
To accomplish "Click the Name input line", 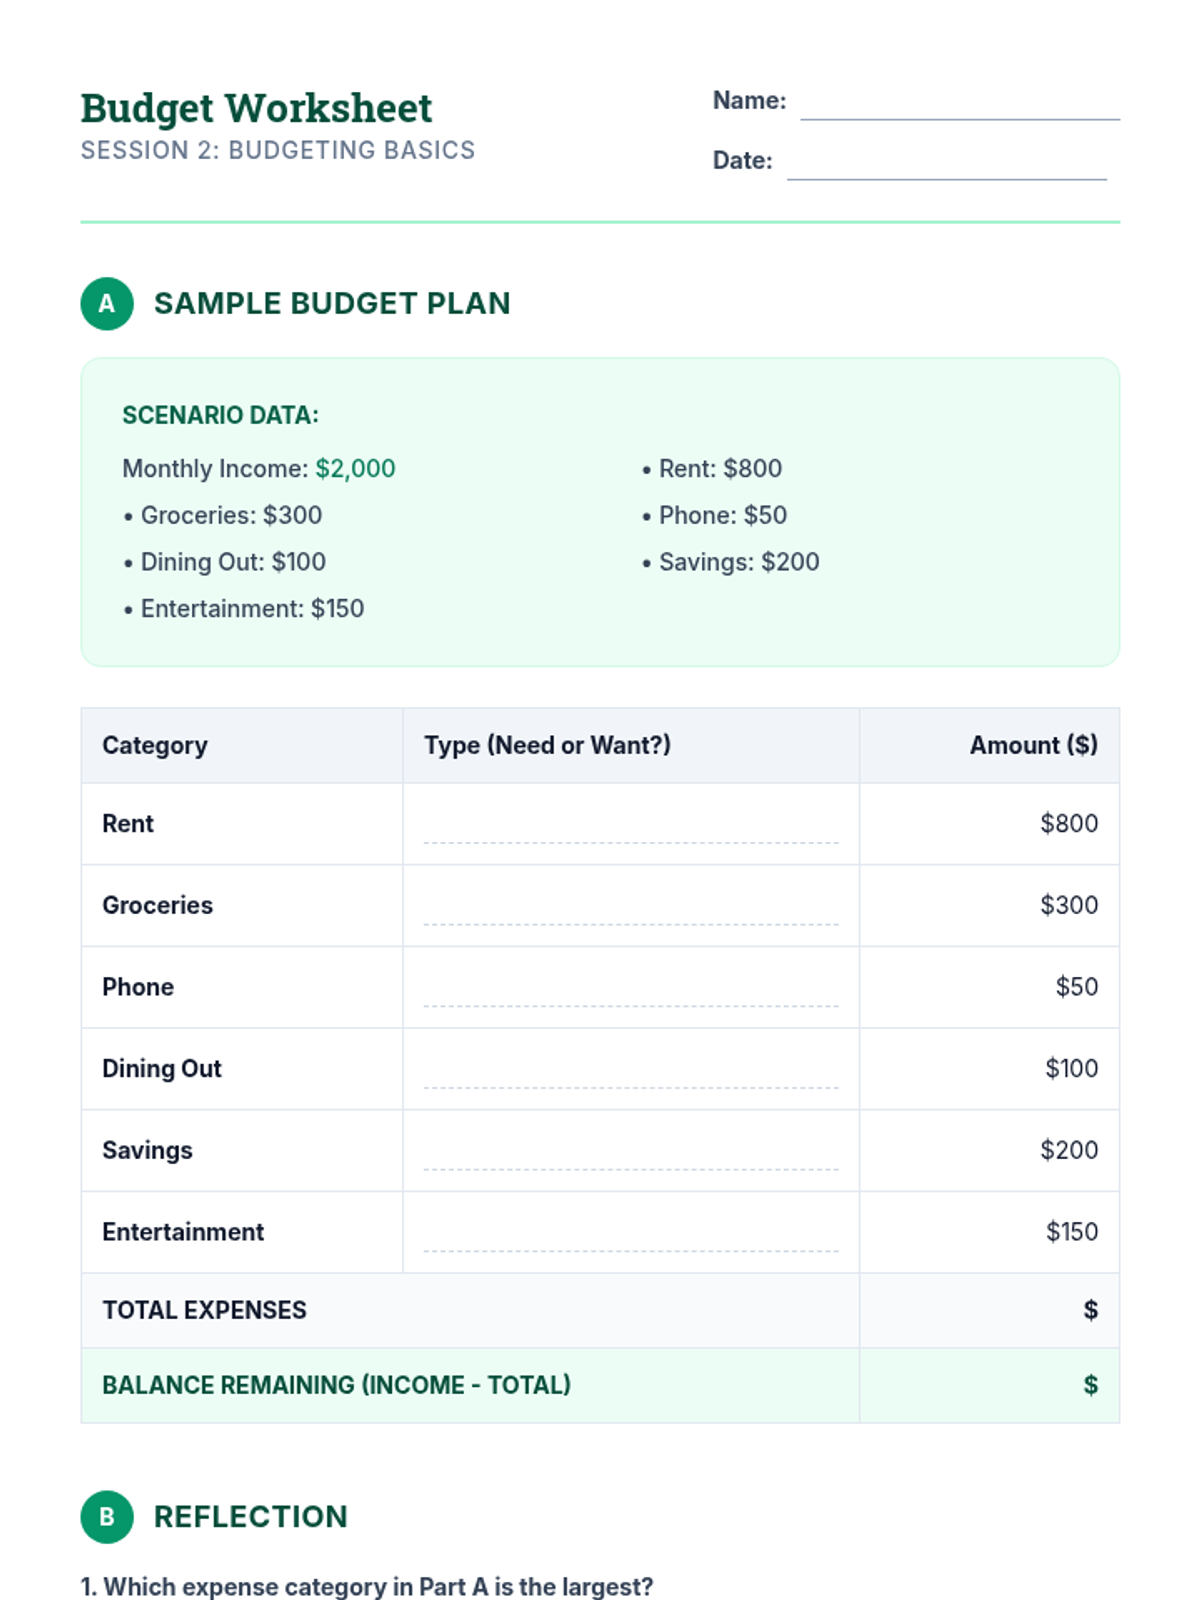I will [959, 105].
